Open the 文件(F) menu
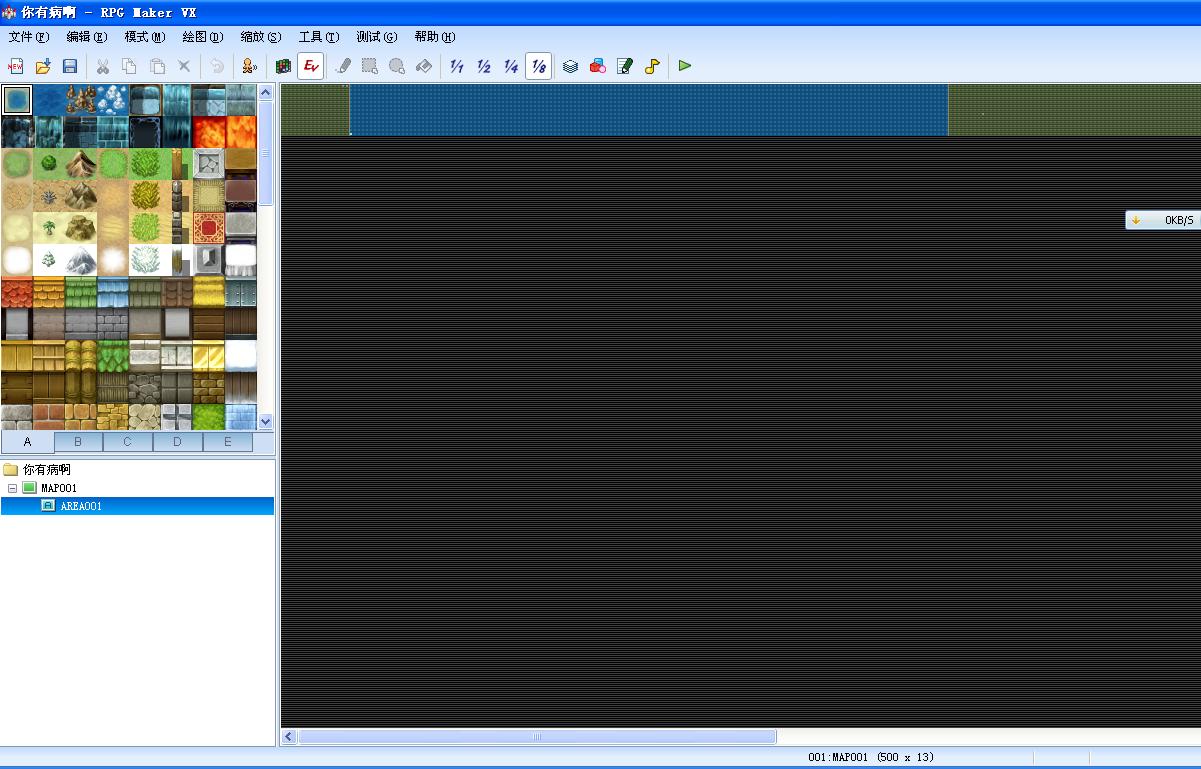 pyautogui.click(x=28, y=37)
